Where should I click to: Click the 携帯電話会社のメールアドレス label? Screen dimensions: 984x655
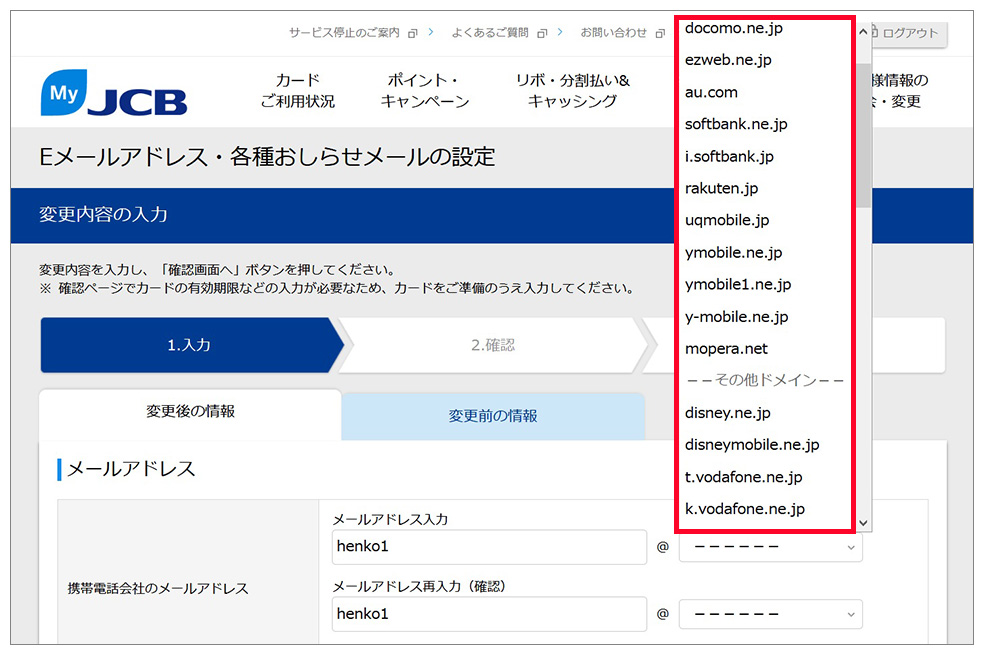click(x=158, y=588)
